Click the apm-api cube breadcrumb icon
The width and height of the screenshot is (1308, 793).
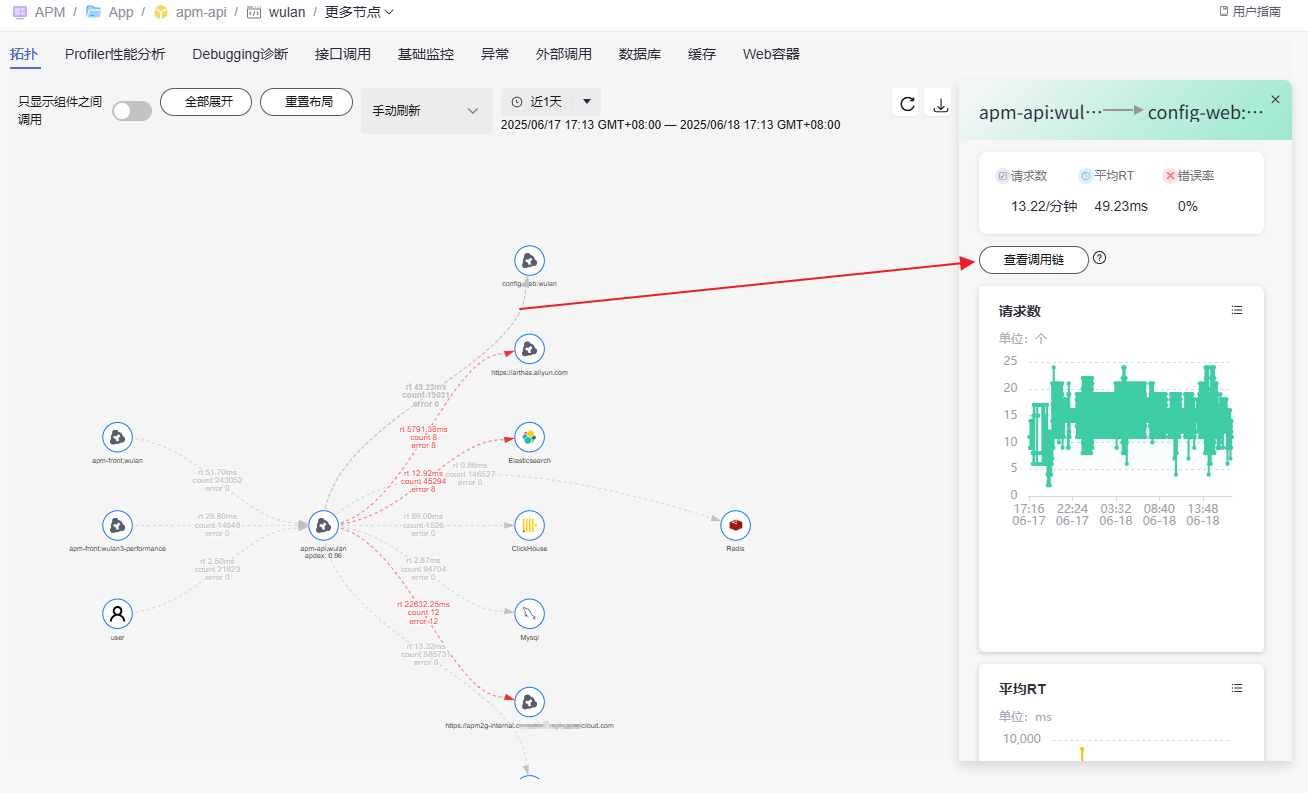pos(161,12)
